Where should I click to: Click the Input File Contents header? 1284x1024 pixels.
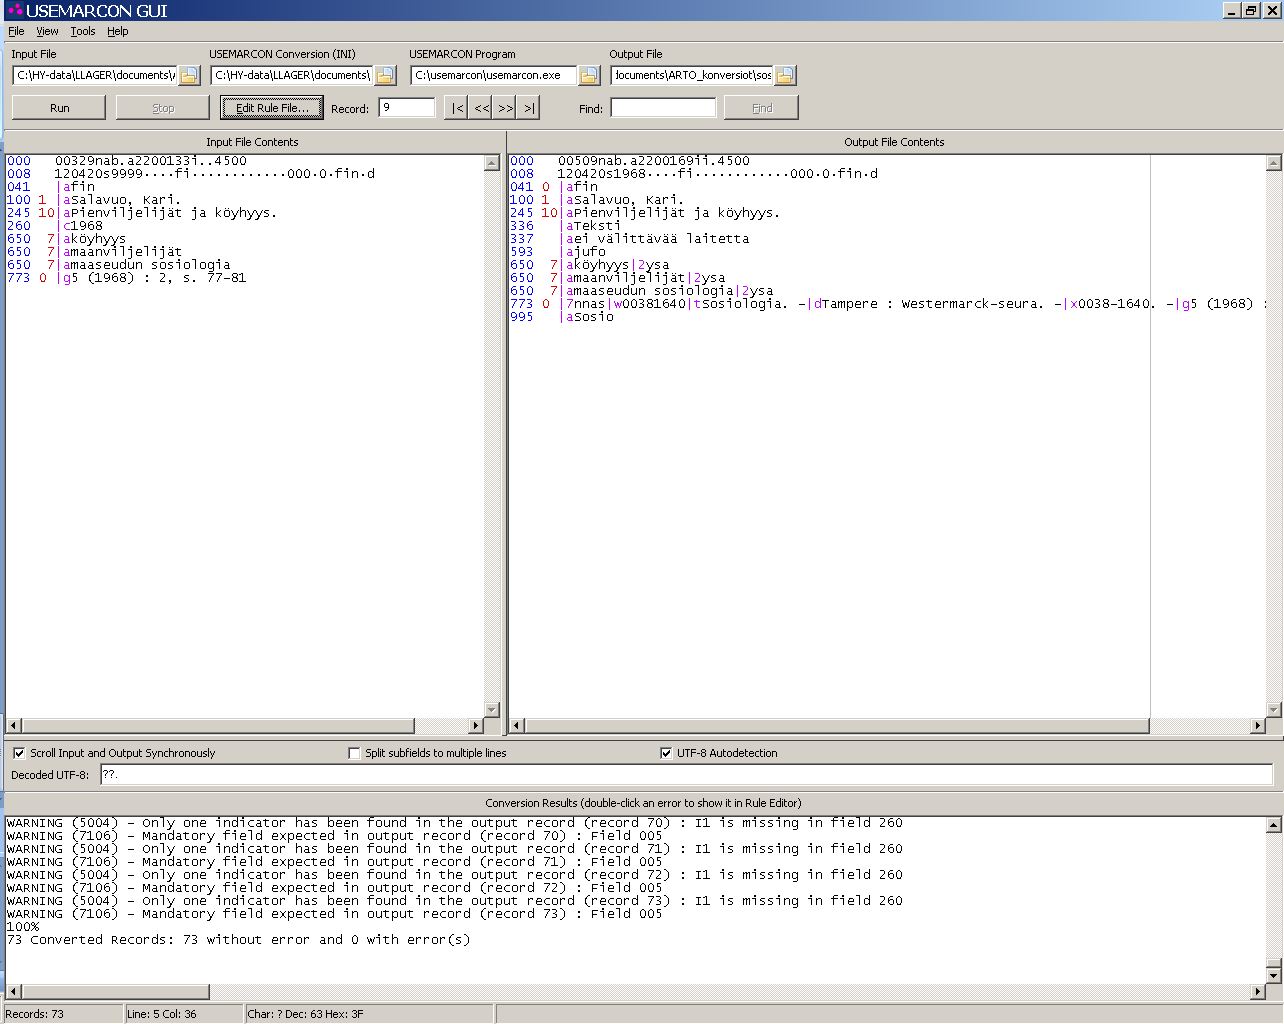(x=252, y=142)
